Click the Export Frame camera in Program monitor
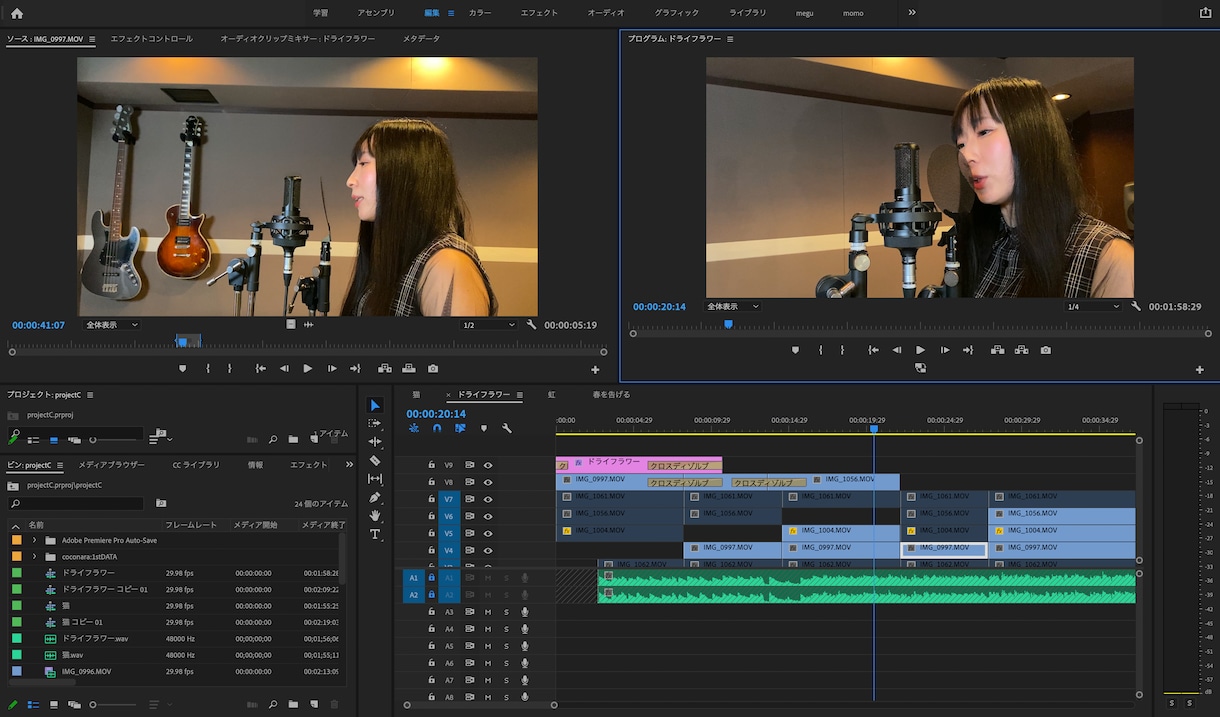 tap(1045, 350)
